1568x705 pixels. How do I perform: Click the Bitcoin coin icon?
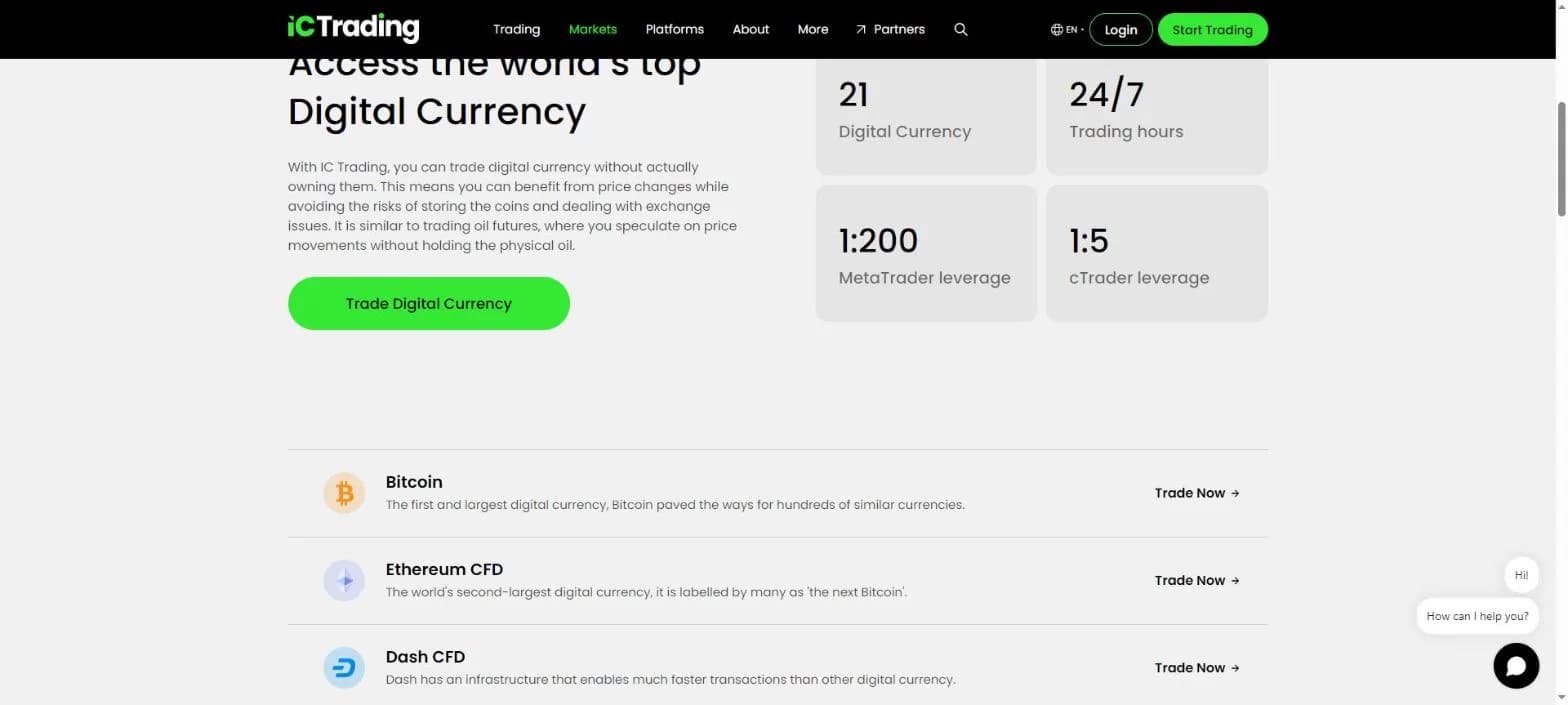(x=344, y=493)
